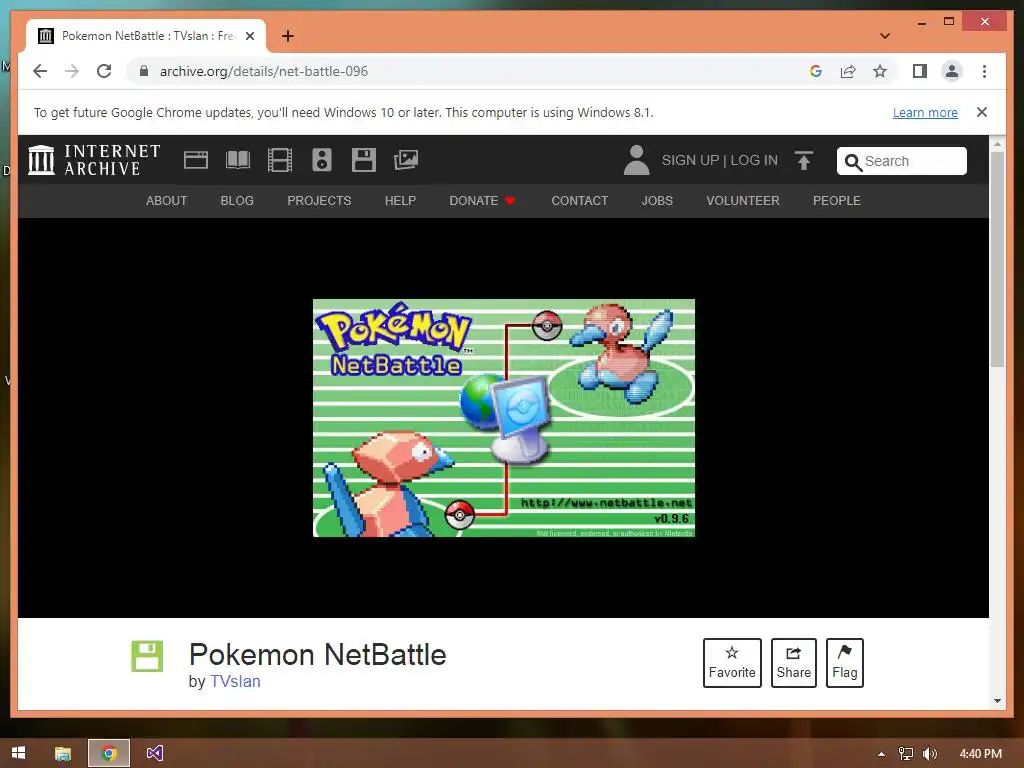Click the Learn more link

[x=925, y=112]
